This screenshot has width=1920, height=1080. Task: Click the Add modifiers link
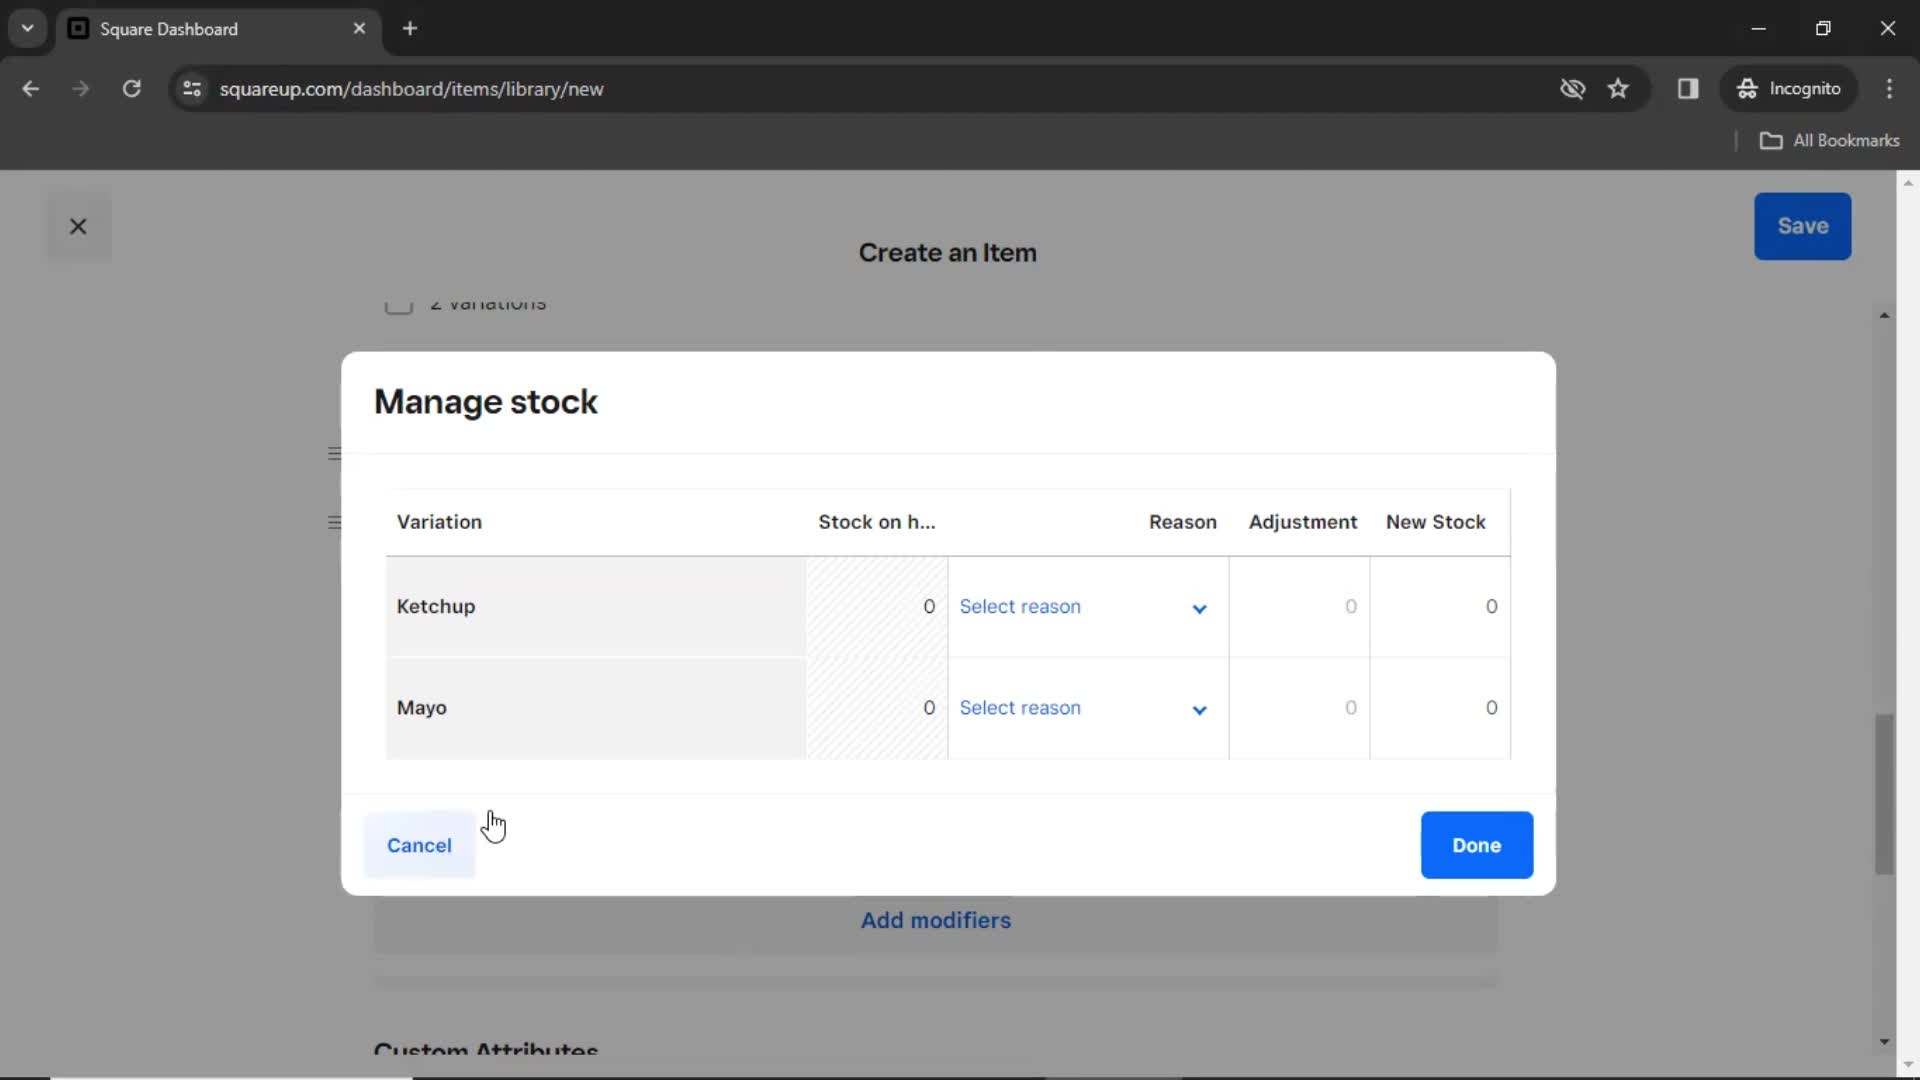coord(936,920)
